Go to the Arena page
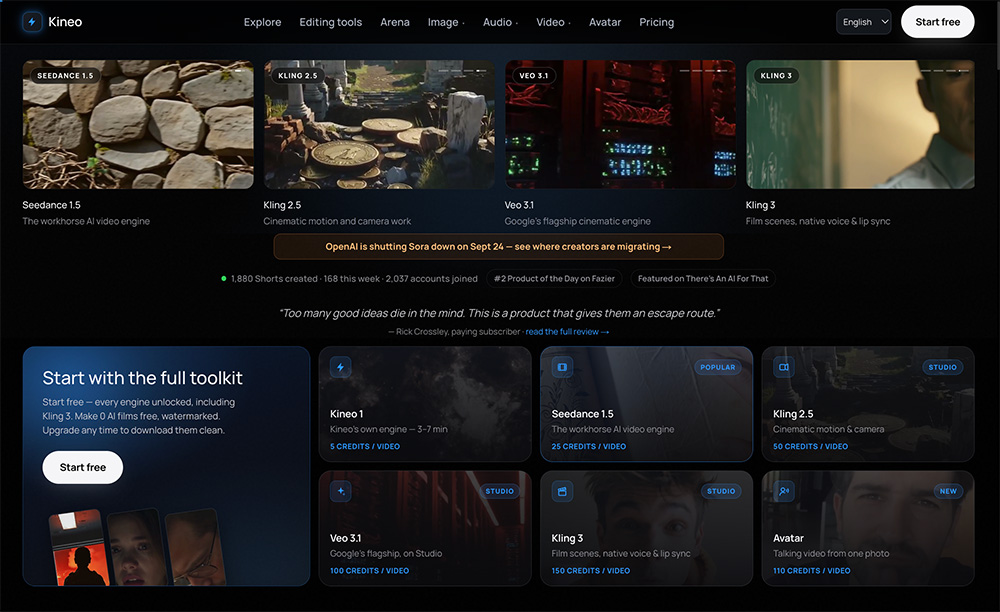This screenshot has height=612, width=1000. tap(395, 22)
